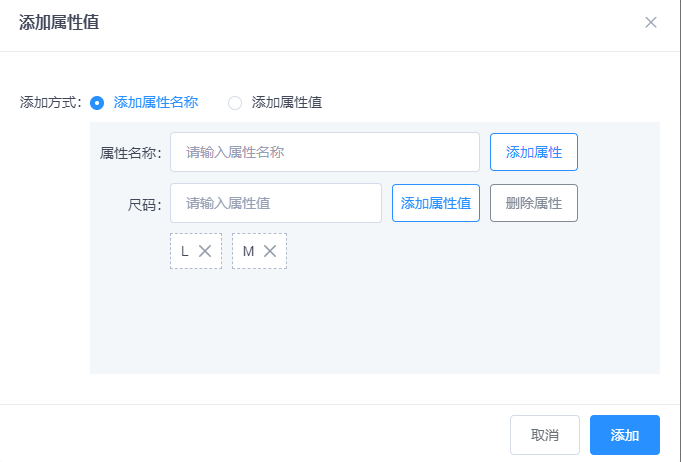Delete the M size tag
Image resolution: width=681 pixels, height=462 pixels.
pyautogui.click(x=270, y=251)
